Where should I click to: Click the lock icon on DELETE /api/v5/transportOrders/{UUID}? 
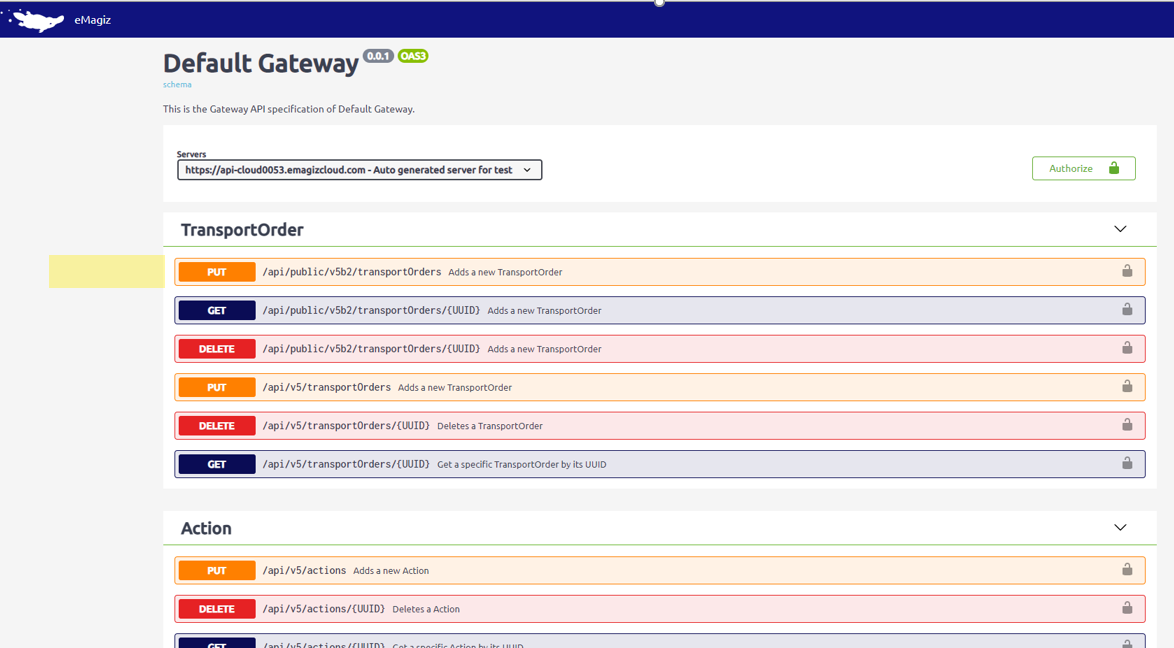point(1128,425)
